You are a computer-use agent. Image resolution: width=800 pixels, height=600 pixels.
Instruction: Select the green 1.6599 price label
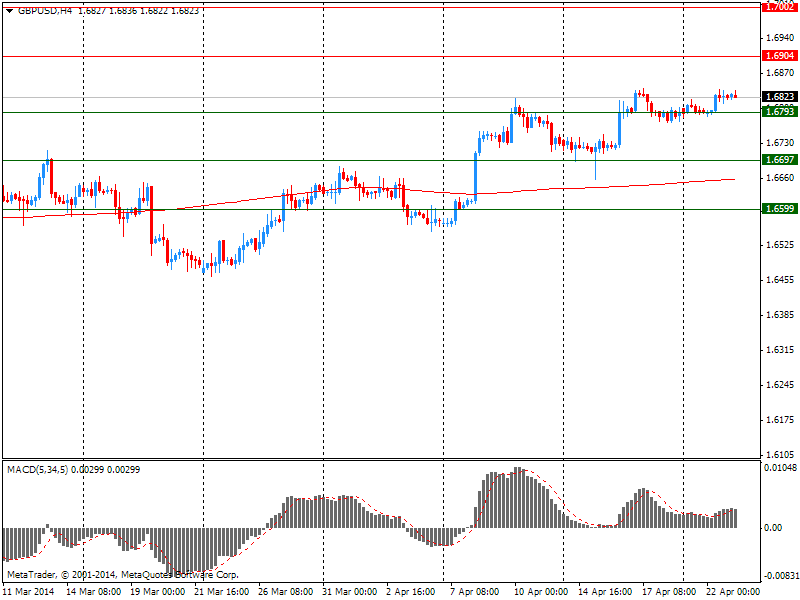point(779,209)
